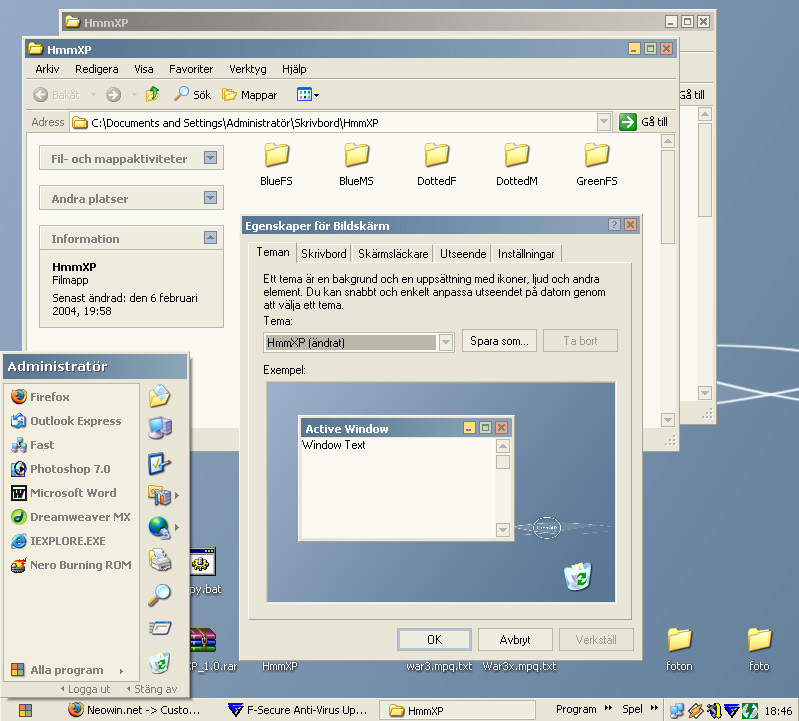The width and height of the screenshot is (799, 721).
Task: Open the Hjälp menu
Action: pos(295,69)
